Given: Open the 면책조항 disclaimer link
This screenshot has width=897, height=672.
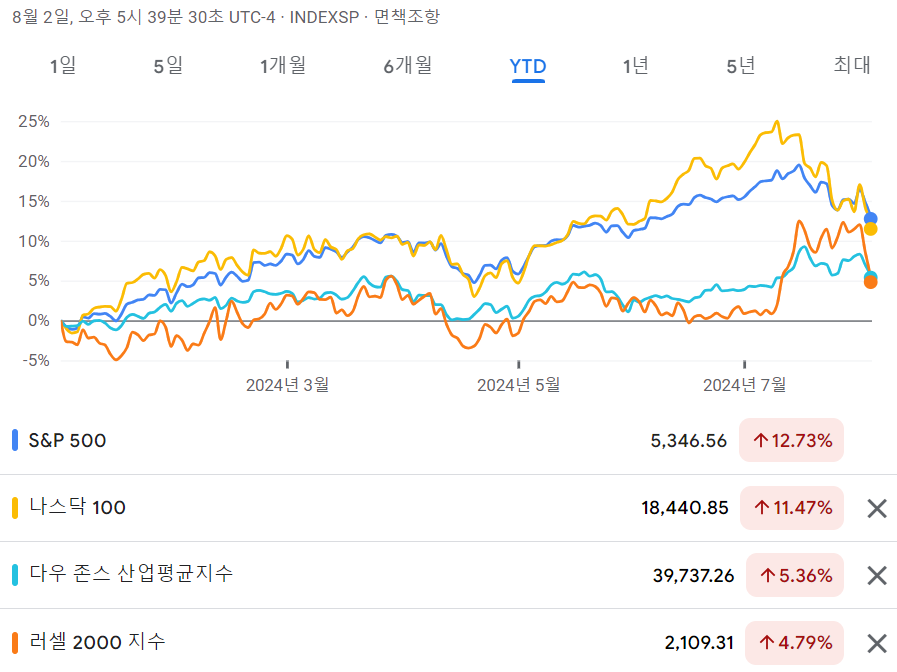Looking at the screenshot, I should pos(407,17).
